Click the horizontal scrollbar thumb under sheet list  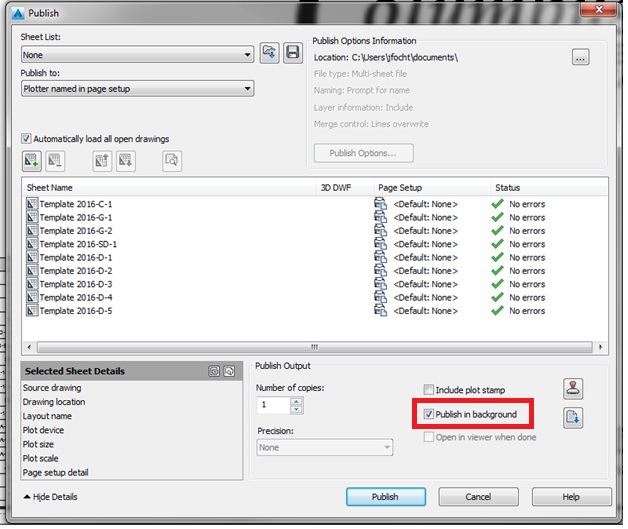click(315, 347)
